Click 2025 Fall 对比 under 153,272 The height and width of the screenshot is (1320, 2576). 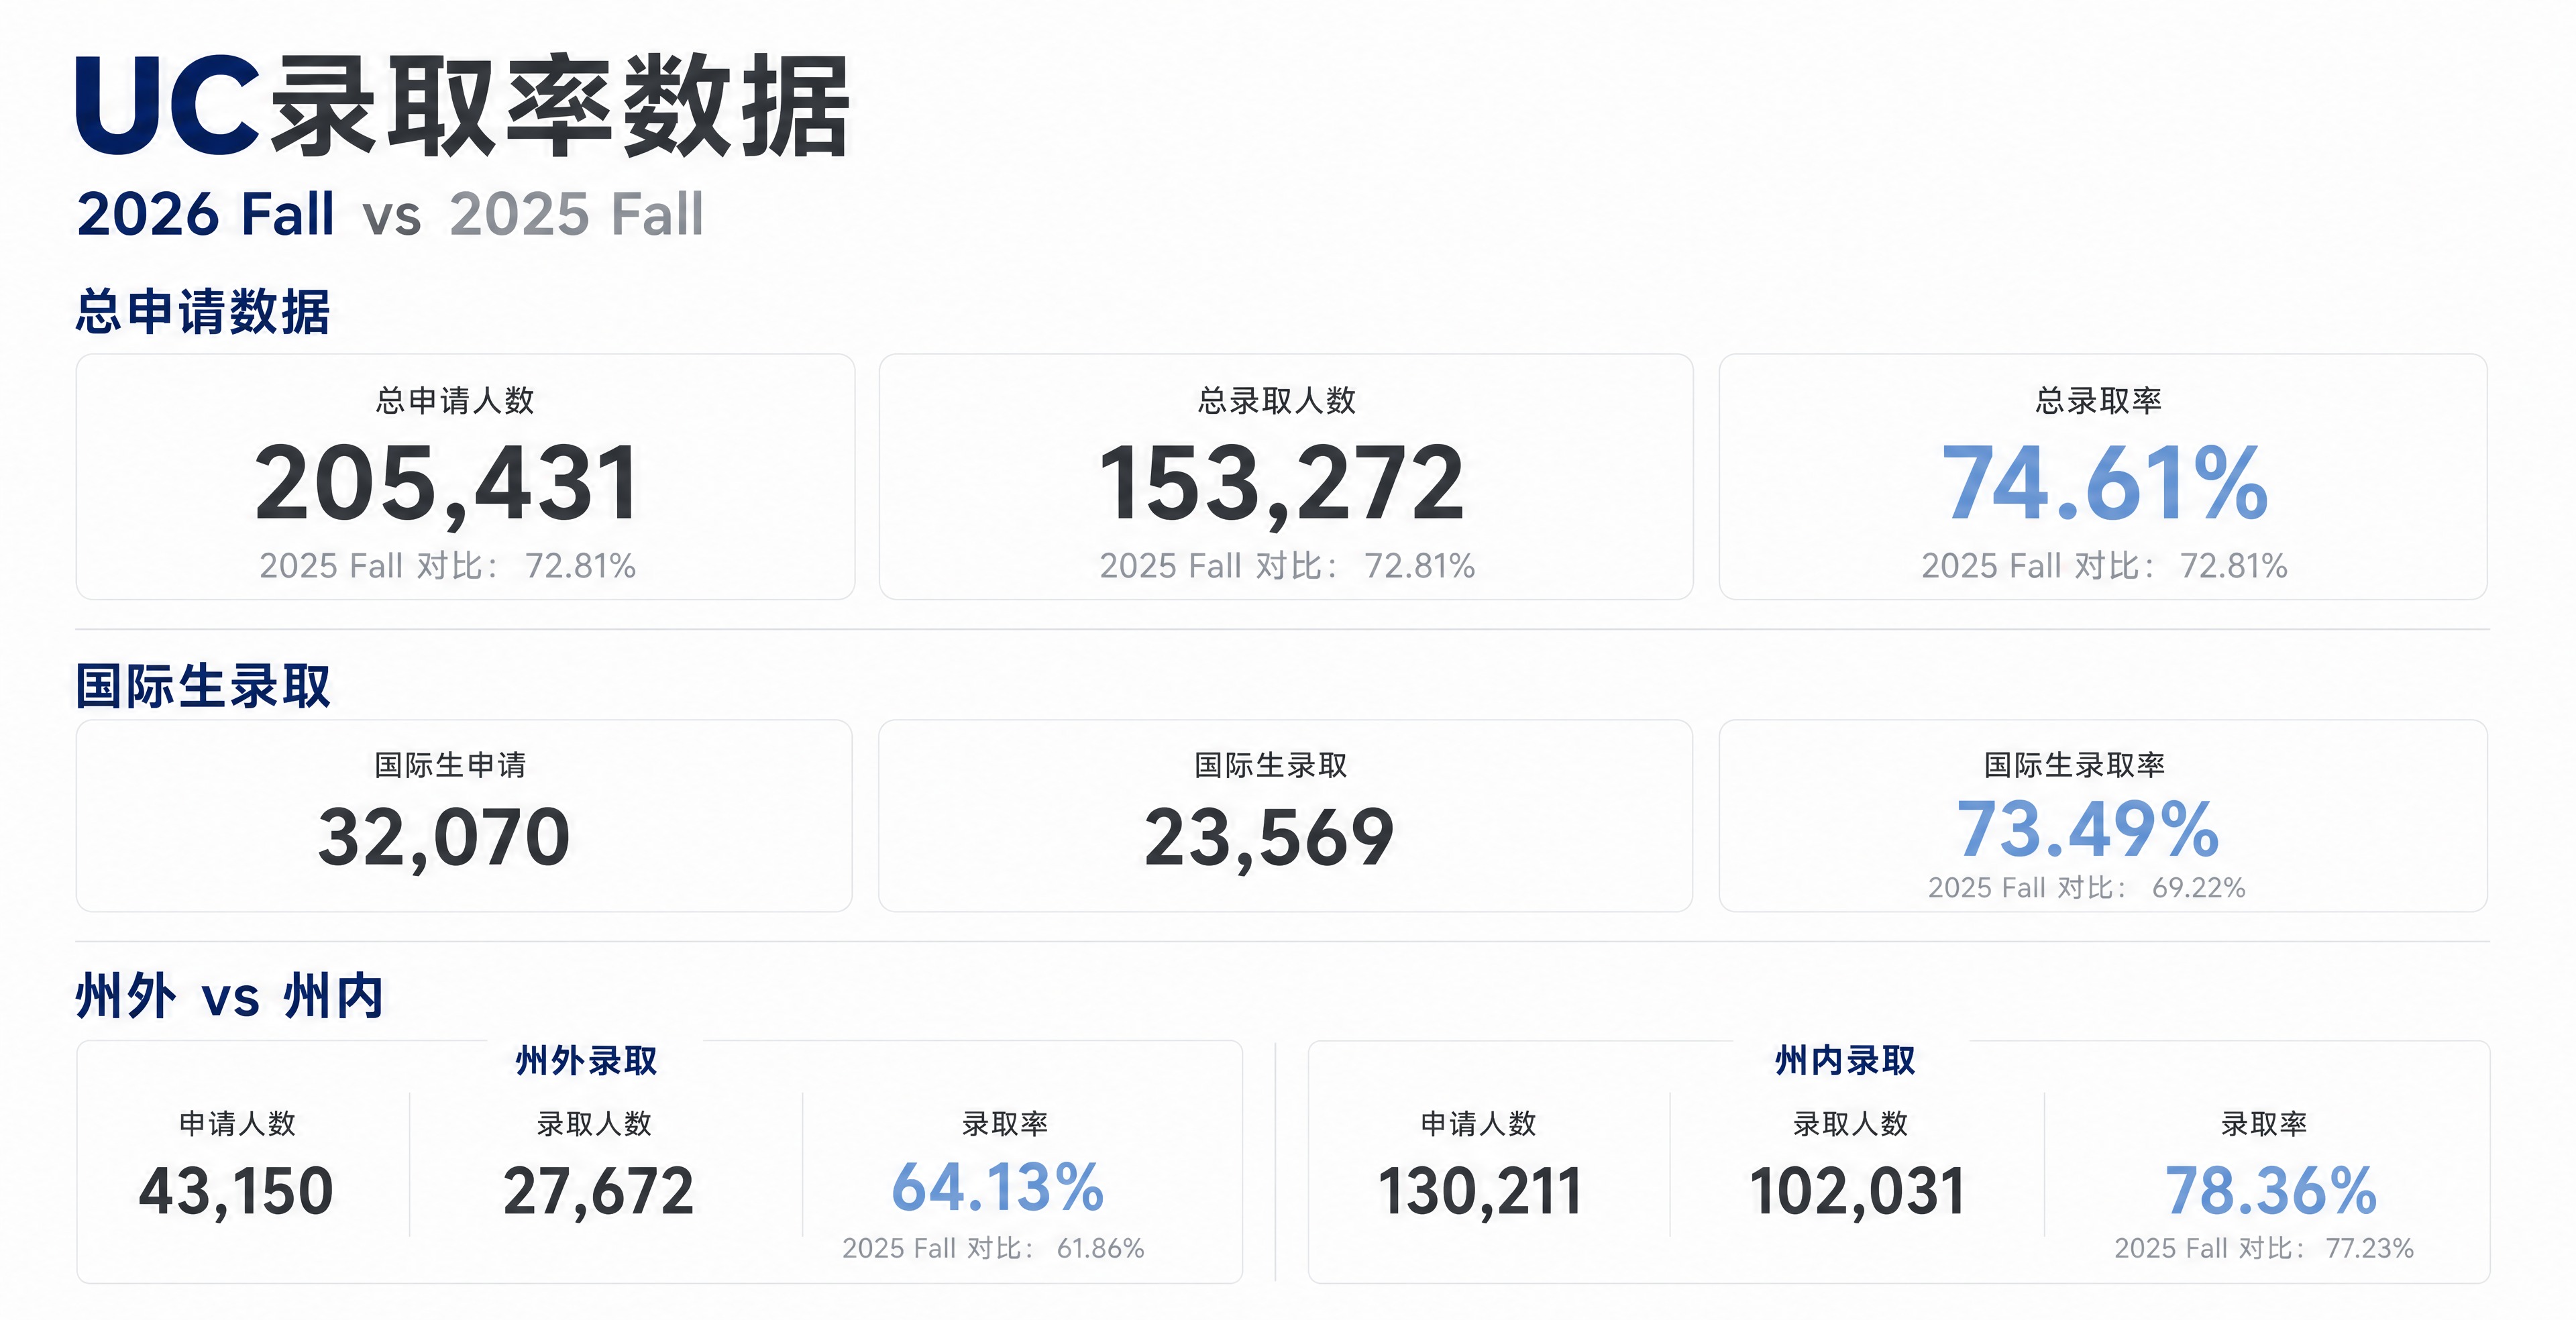coord(1287,566)
